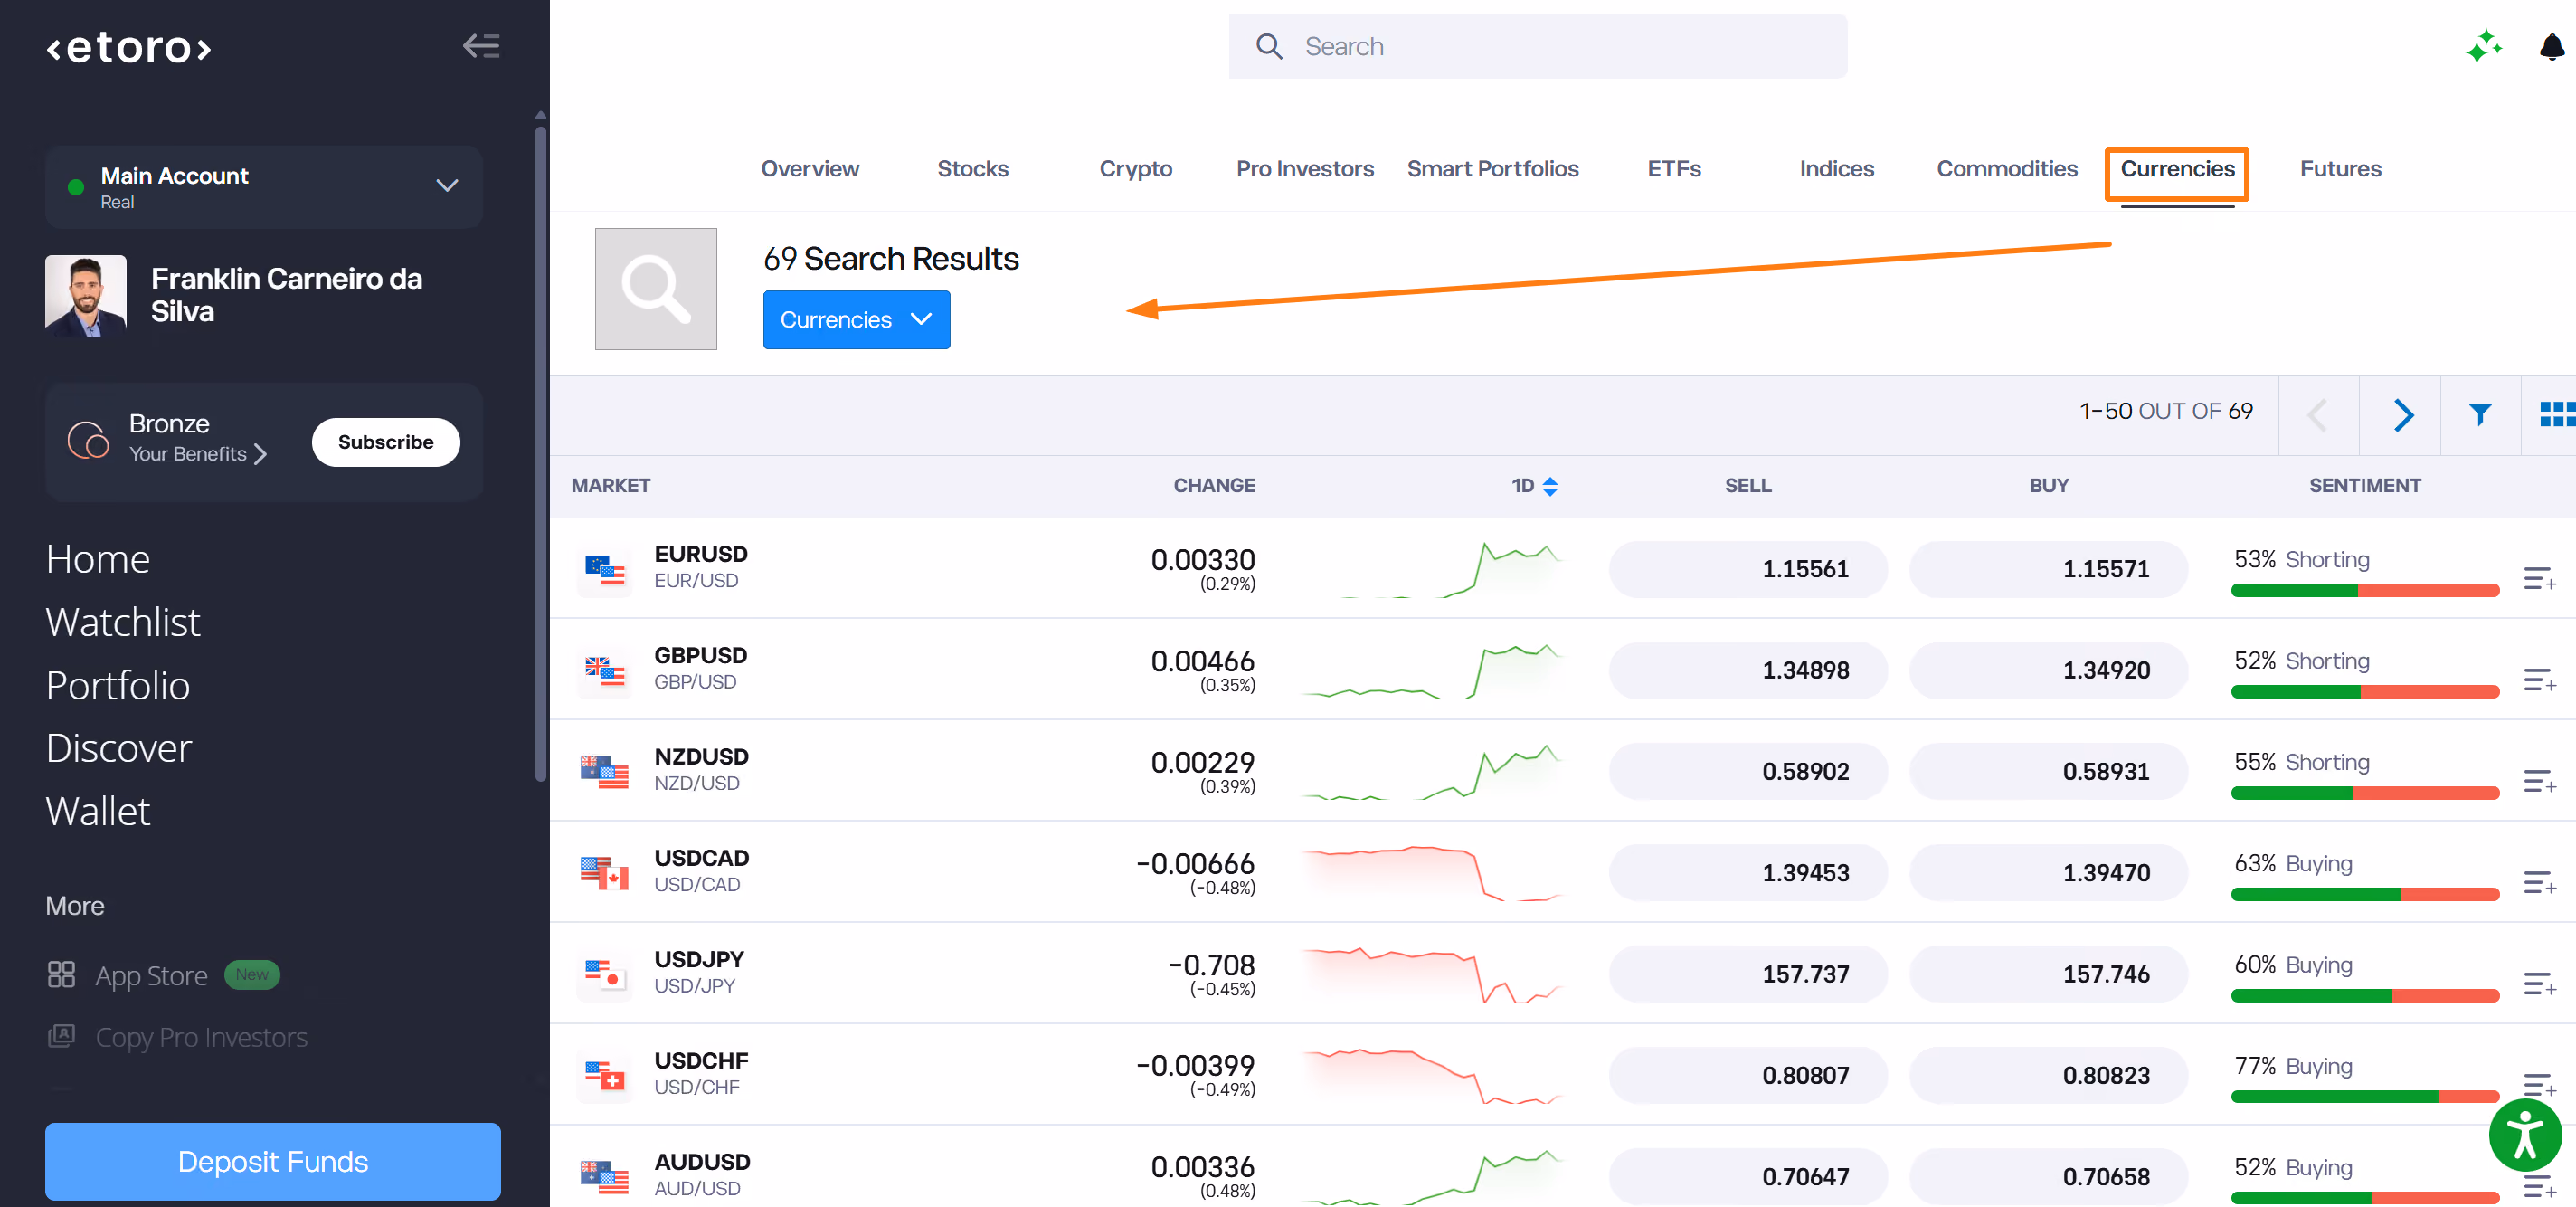Go to previous results page arrow
Image resolution: width=2576 pixels, height=1207 pixels.
click(2317, 414)
